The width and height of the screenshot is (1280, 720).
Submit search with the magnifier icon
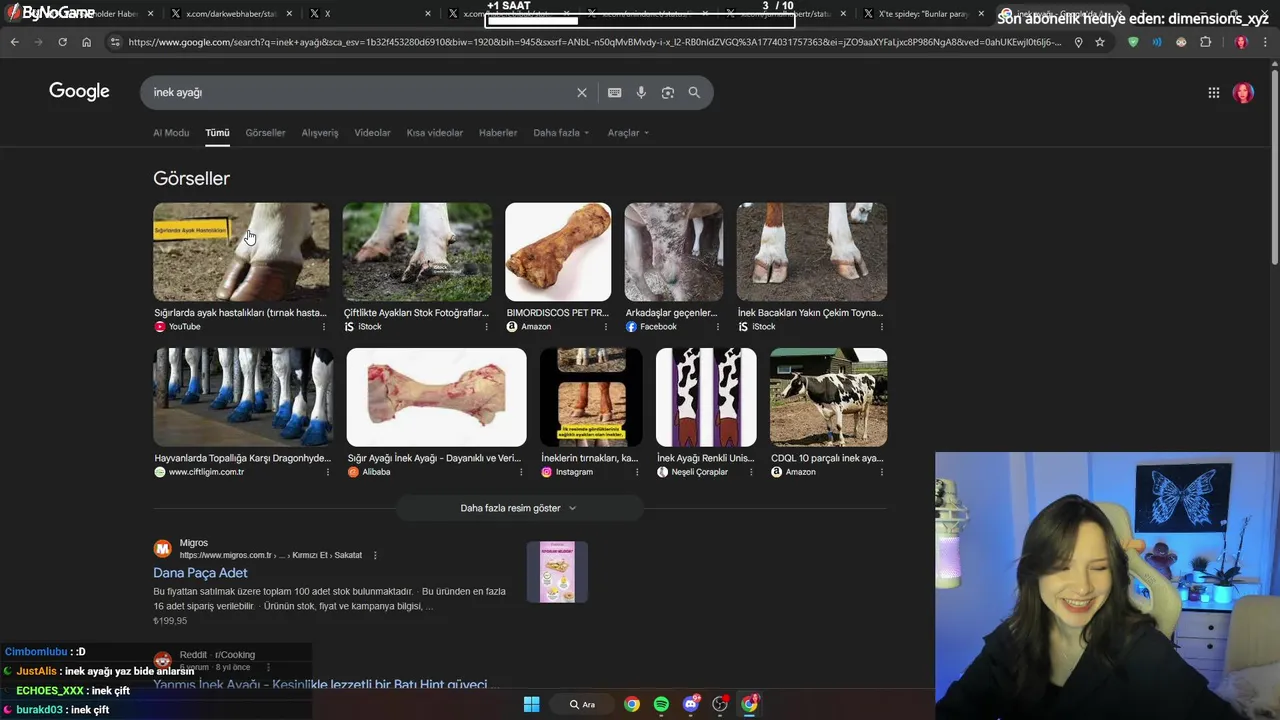[694, 92]
